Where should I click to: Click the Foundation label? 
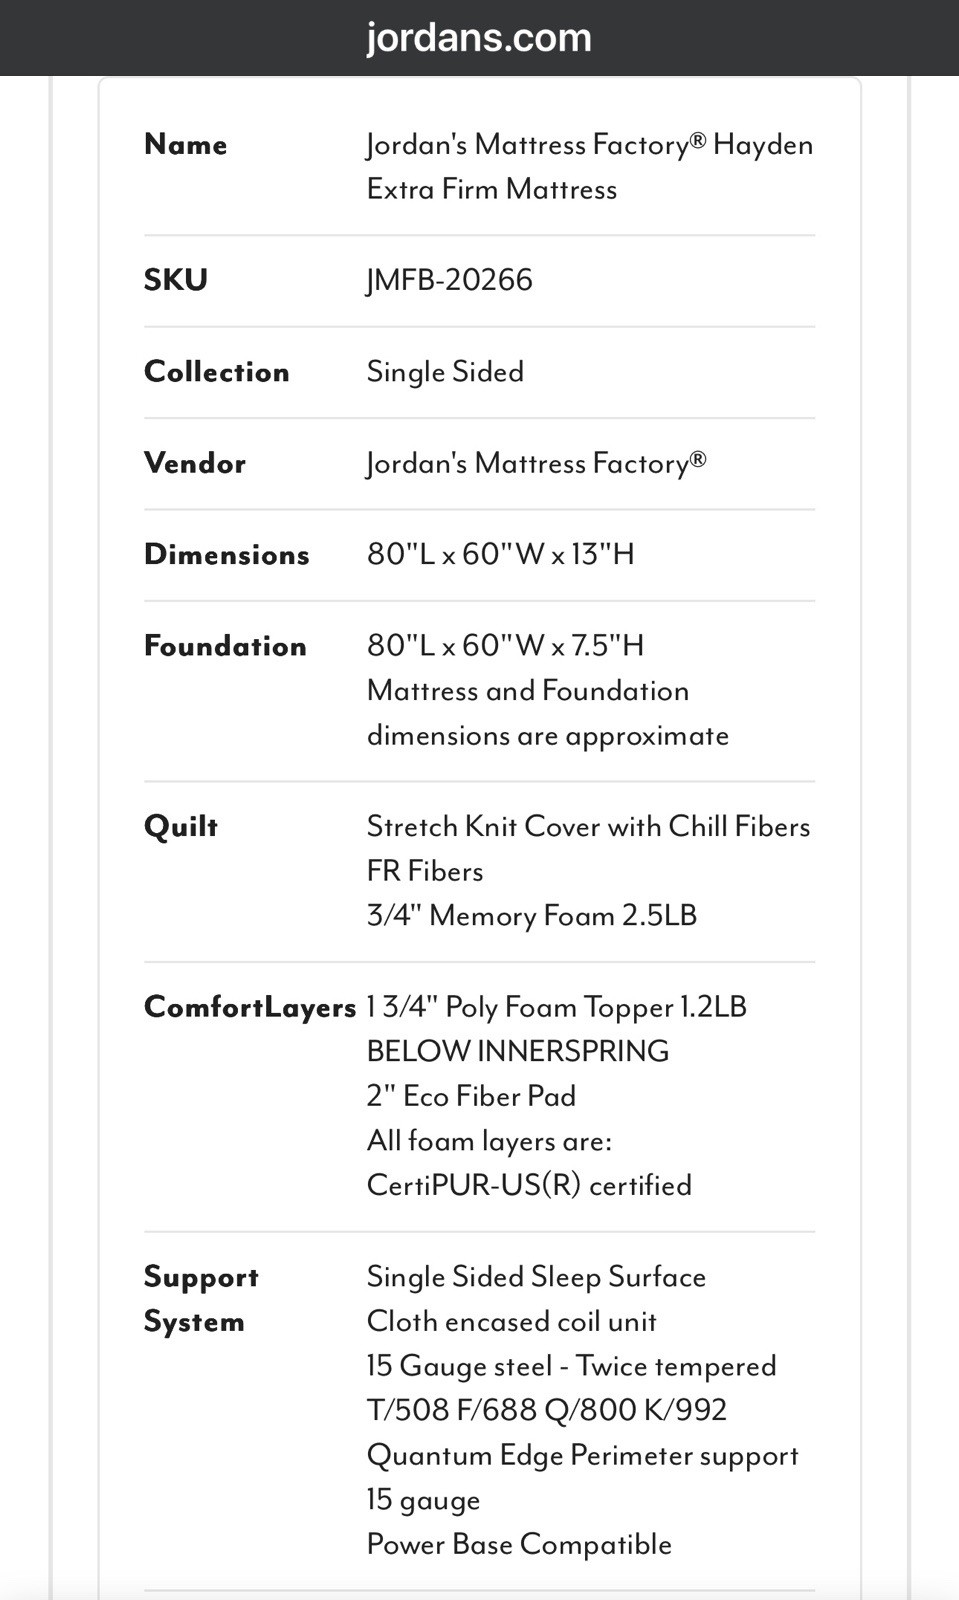click(225, 645)
